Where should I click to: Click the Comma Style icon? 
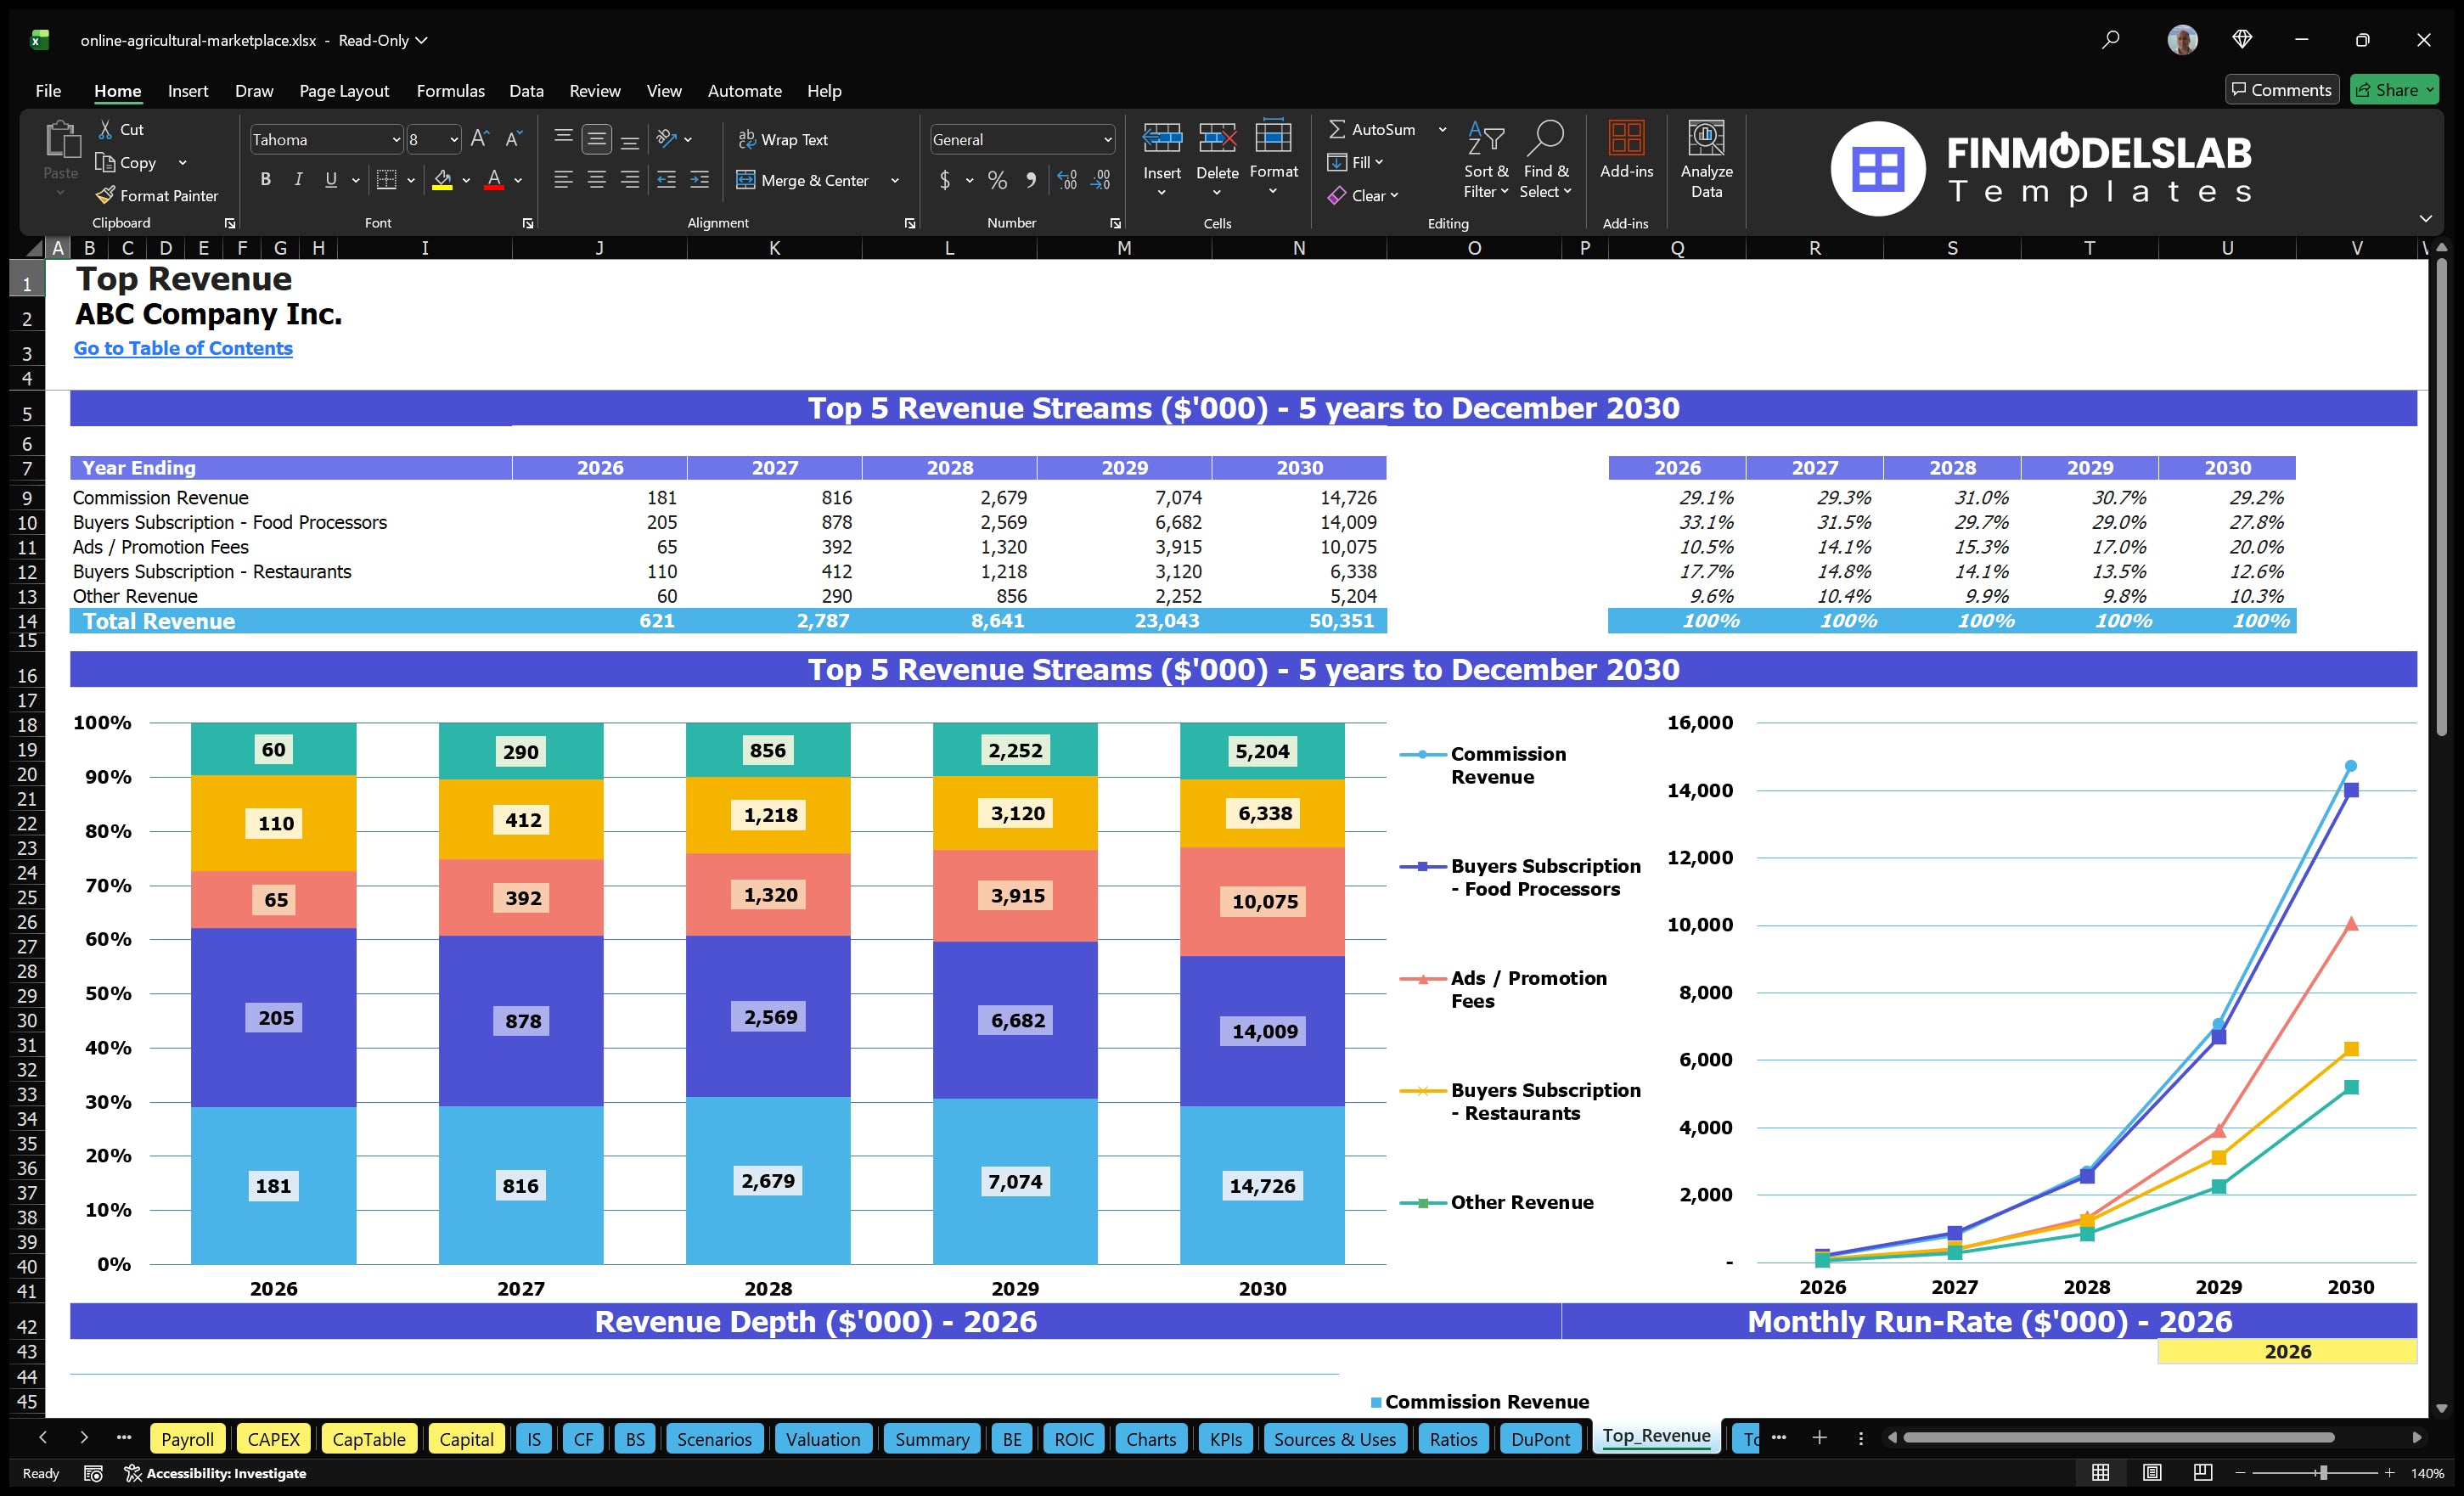click(1032, 181)
